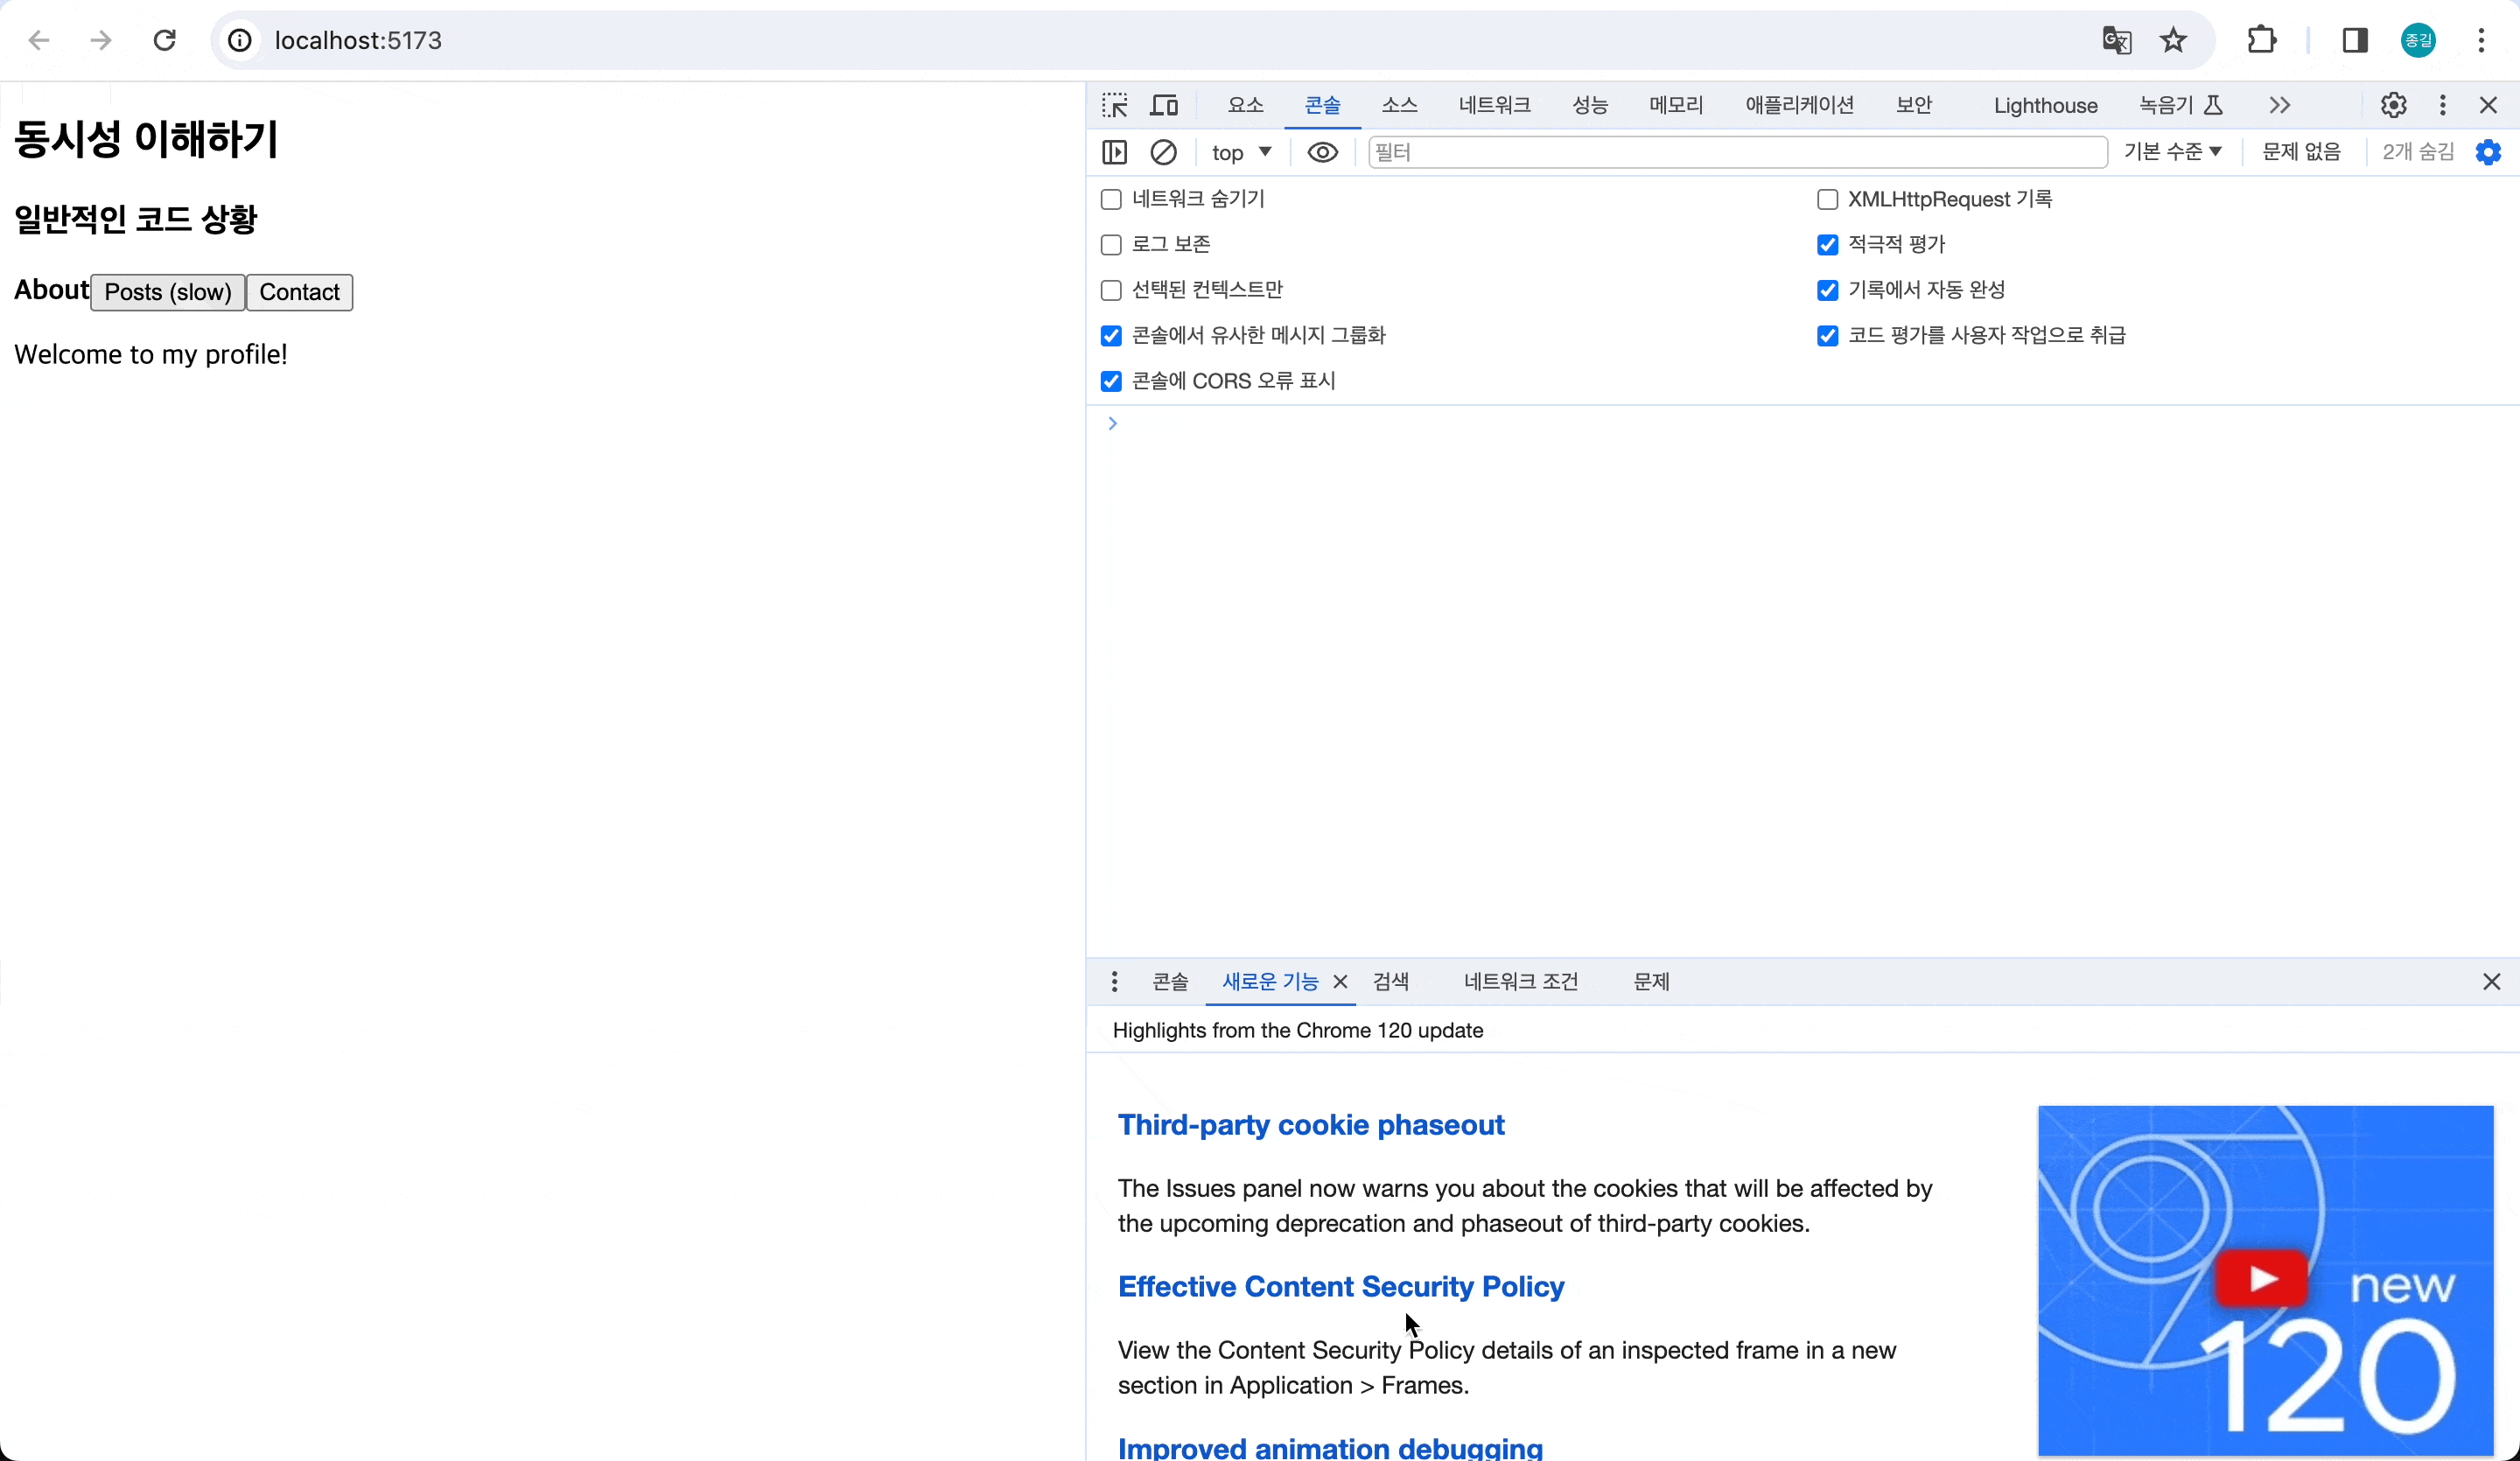Toggle 네트워크 숨기기 checkbox
The height and width of the screenshot is (1461, 2520).
coord(1111,199)
